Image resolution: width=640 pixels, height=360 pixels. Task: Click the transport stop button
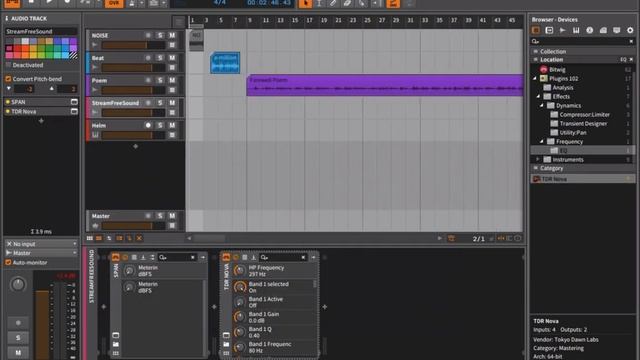pyautogui.click(x=31, y=2)
